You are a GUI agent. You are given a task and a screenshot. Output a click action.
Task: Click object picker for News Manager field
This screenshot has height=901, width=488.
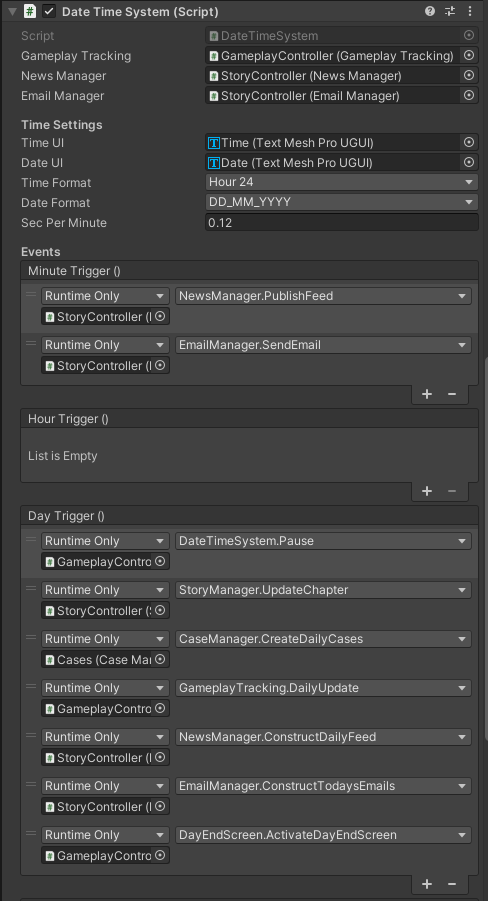pos(469,75)
